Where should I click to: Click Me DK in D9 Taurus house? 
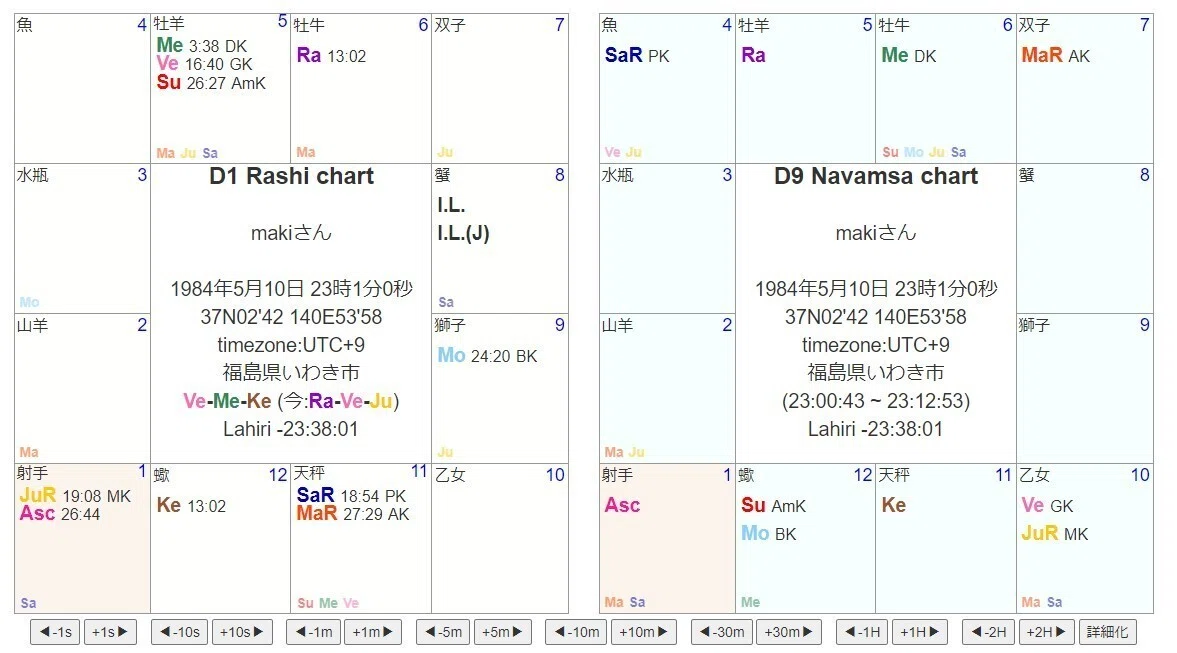pyautogui.click(x=909, y=56)
